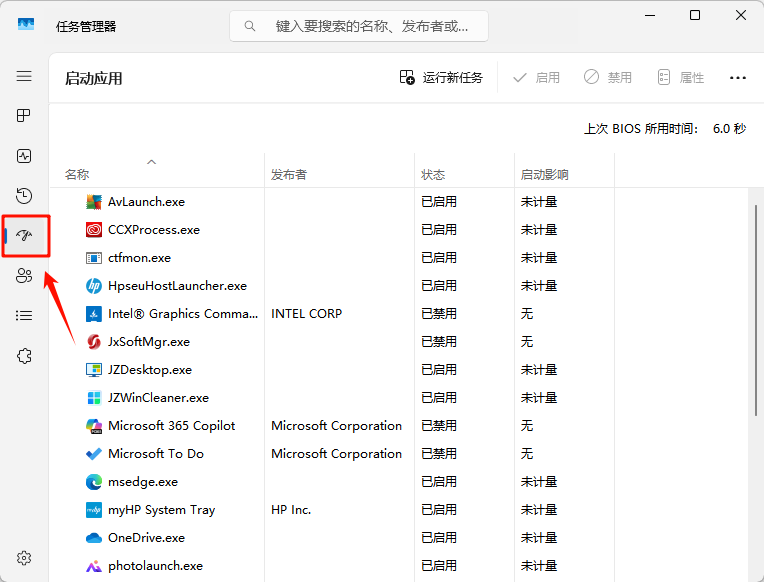Click the CCXProcess.exe Creative Cloud icon
Screen dimensions: 764x582
[x=94, y=230]
